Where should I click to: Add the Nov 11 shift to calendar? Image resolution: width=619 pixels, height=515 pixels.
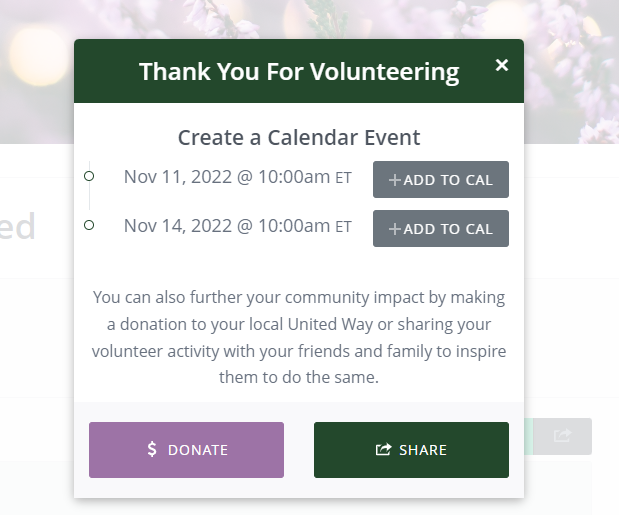[x=441, y=180]
